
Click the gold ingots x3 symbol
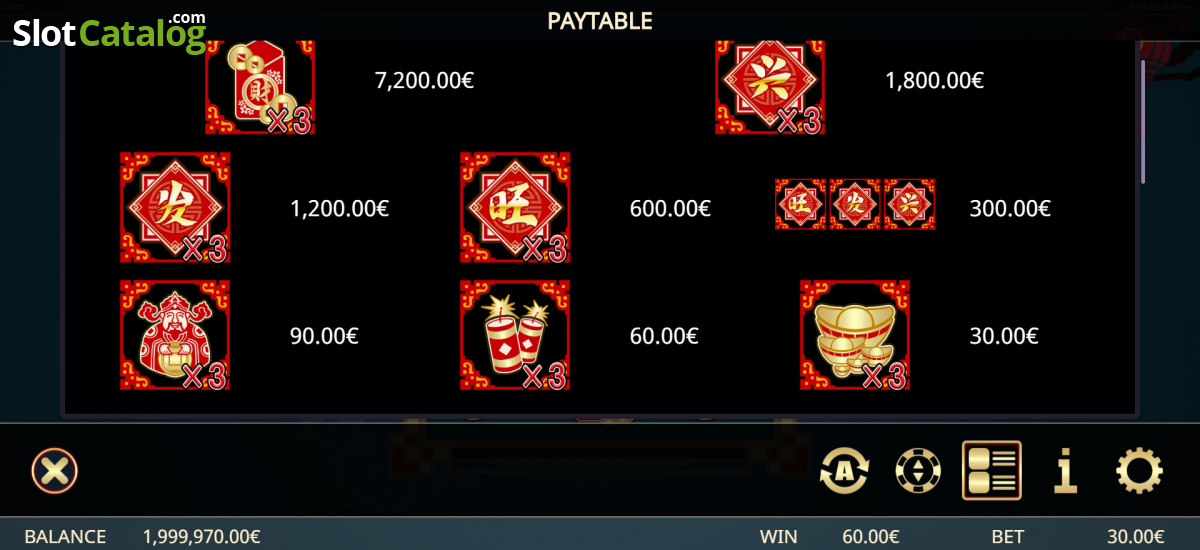[x=855, y=335]
